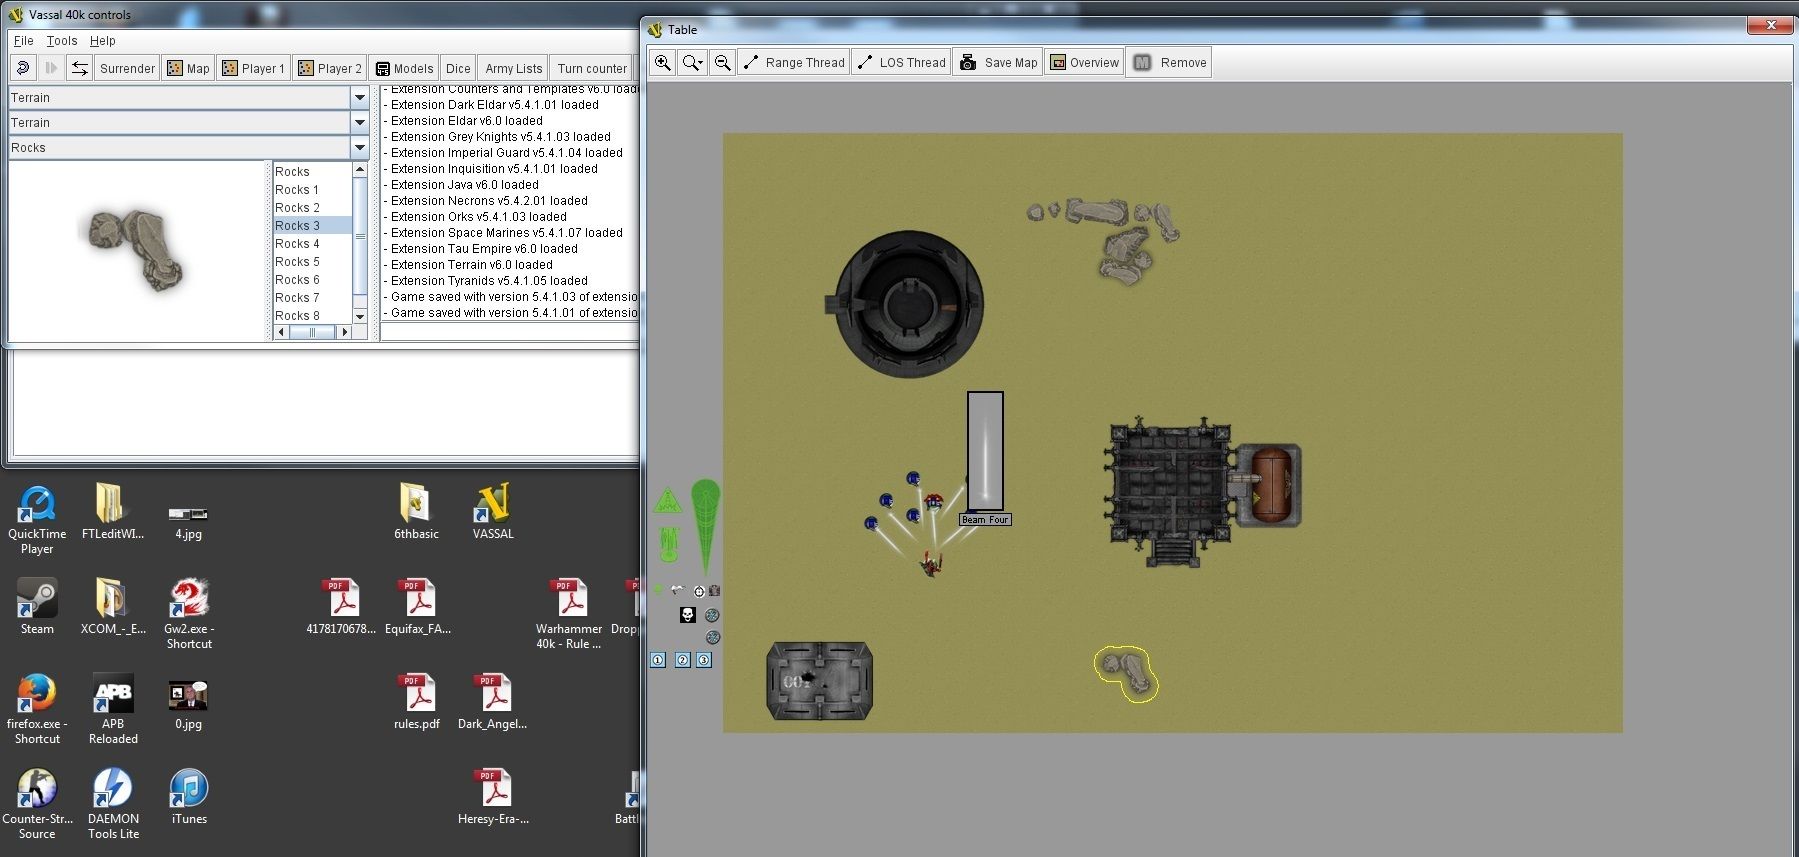Toggle the Overview window button
The height and width of the screenshot is (857, 1799).
(x=1084, y=62)
